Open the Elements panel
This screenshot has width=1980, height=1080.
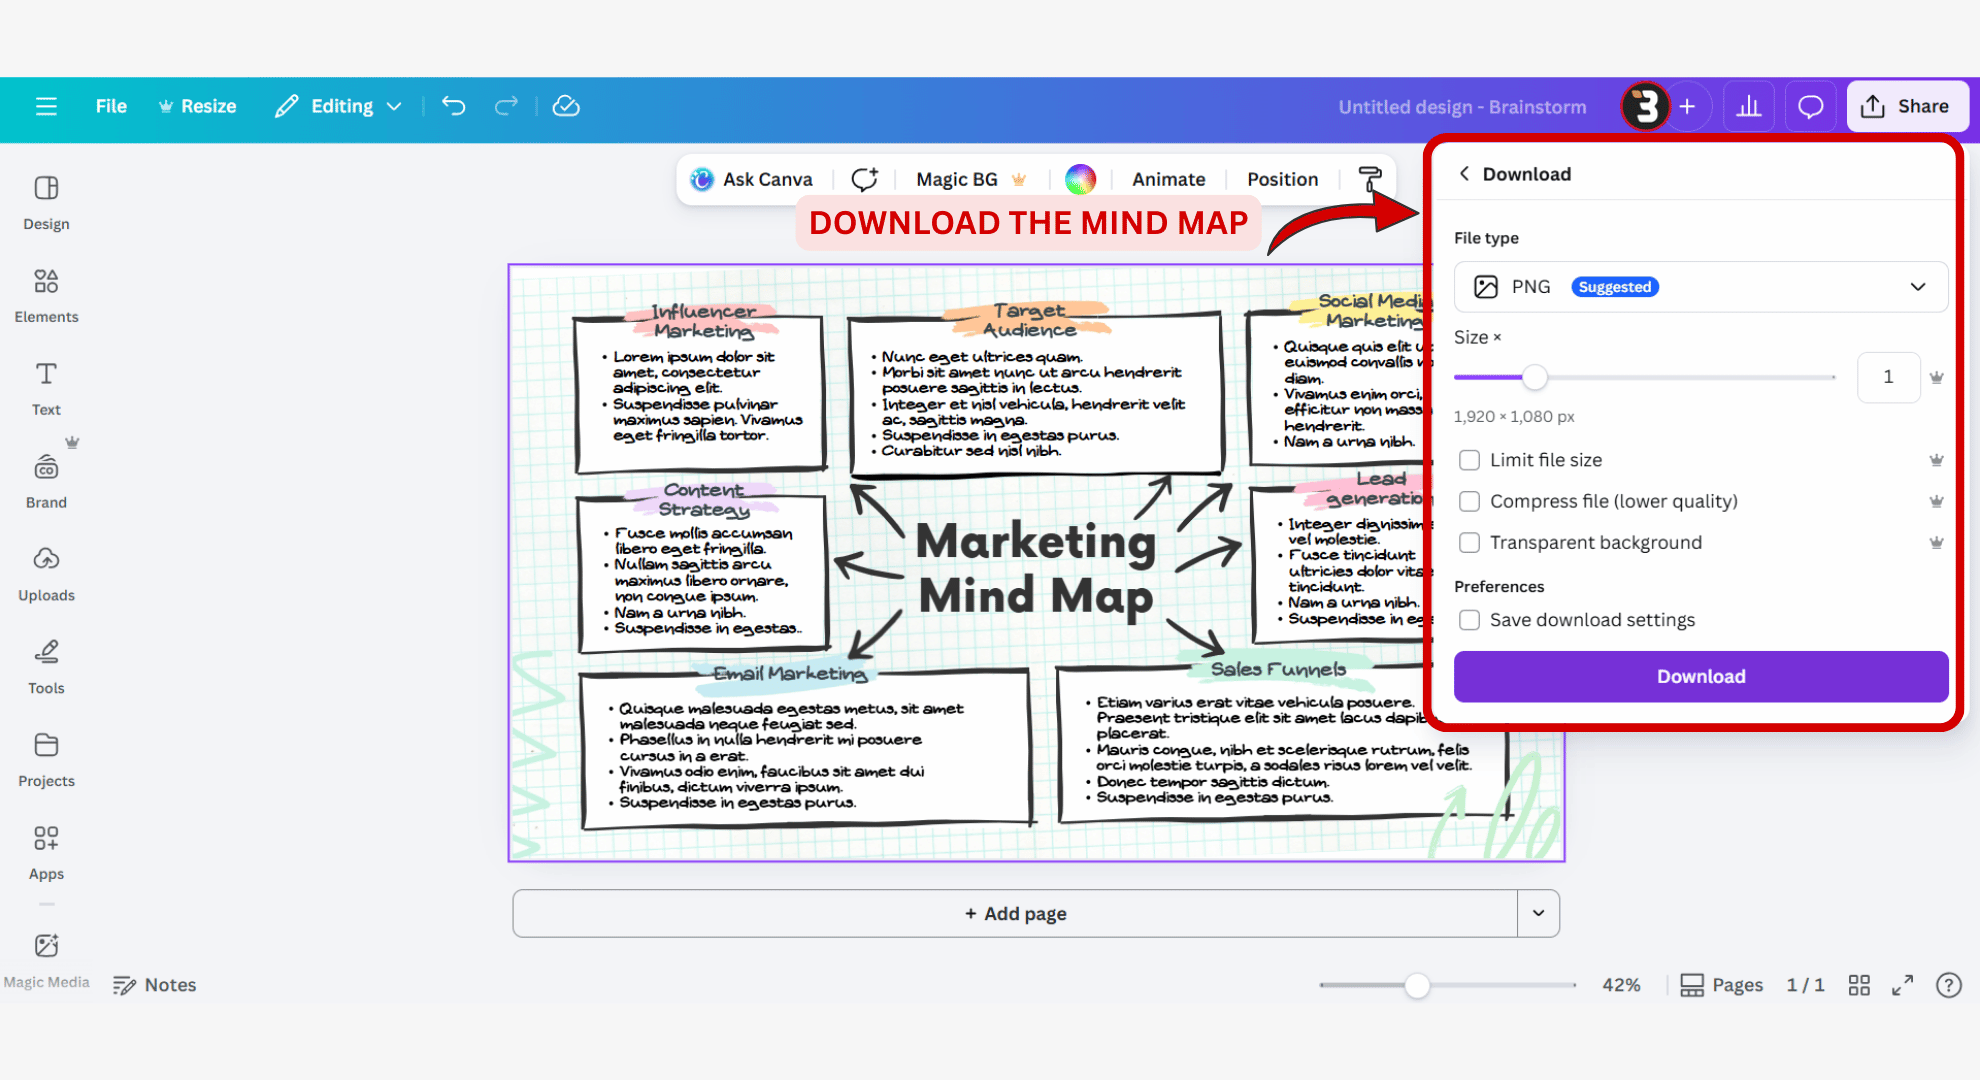pos(46,294)
